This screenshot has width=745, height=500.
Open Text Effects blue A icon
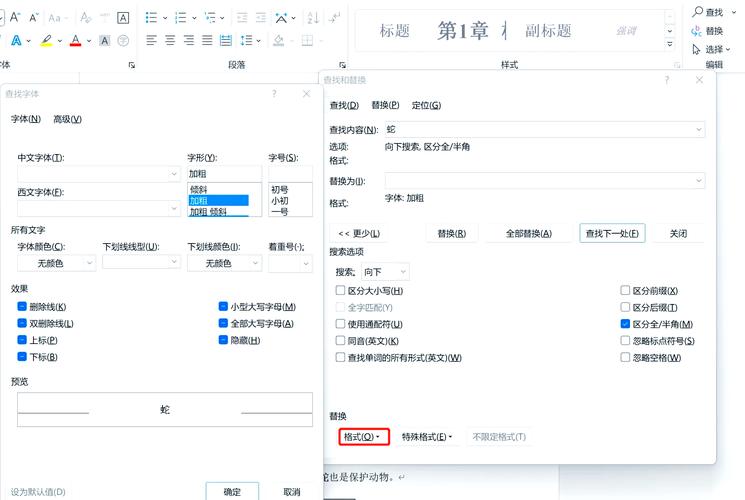(x=16, y=41)
